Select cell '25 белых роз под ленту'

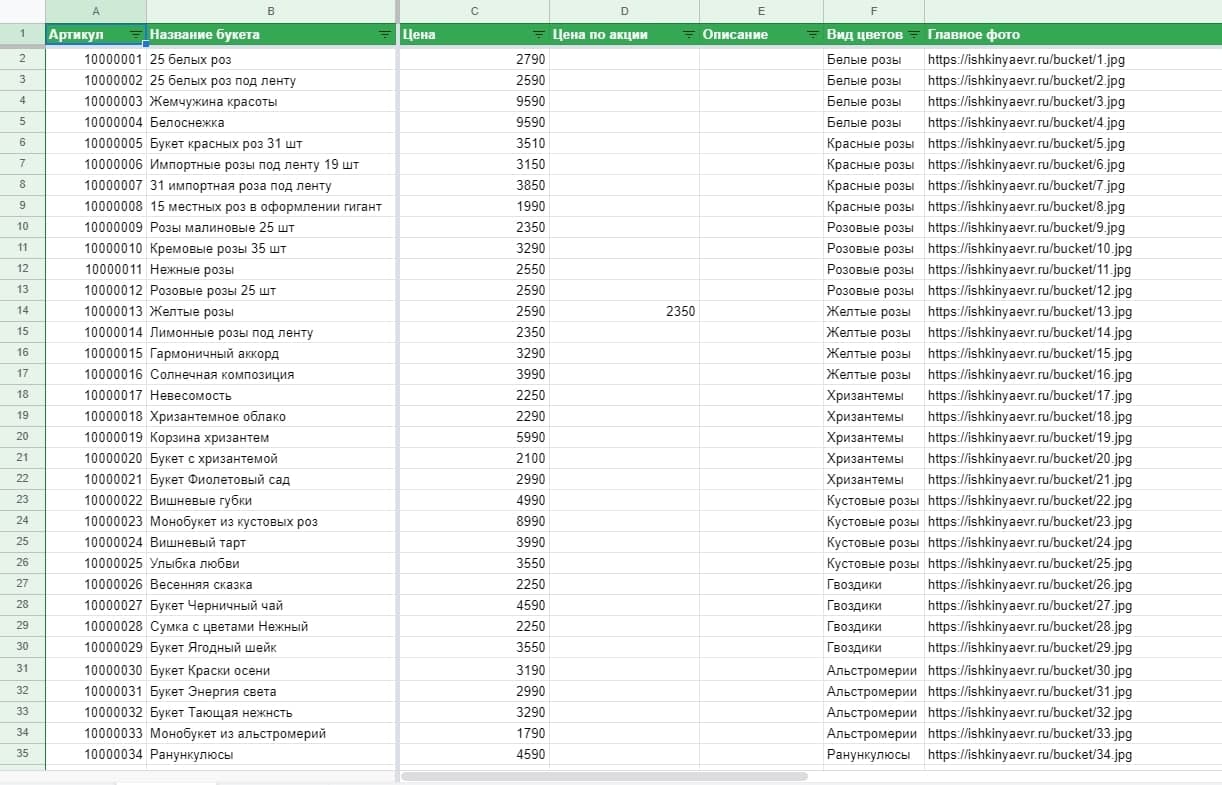271,81
